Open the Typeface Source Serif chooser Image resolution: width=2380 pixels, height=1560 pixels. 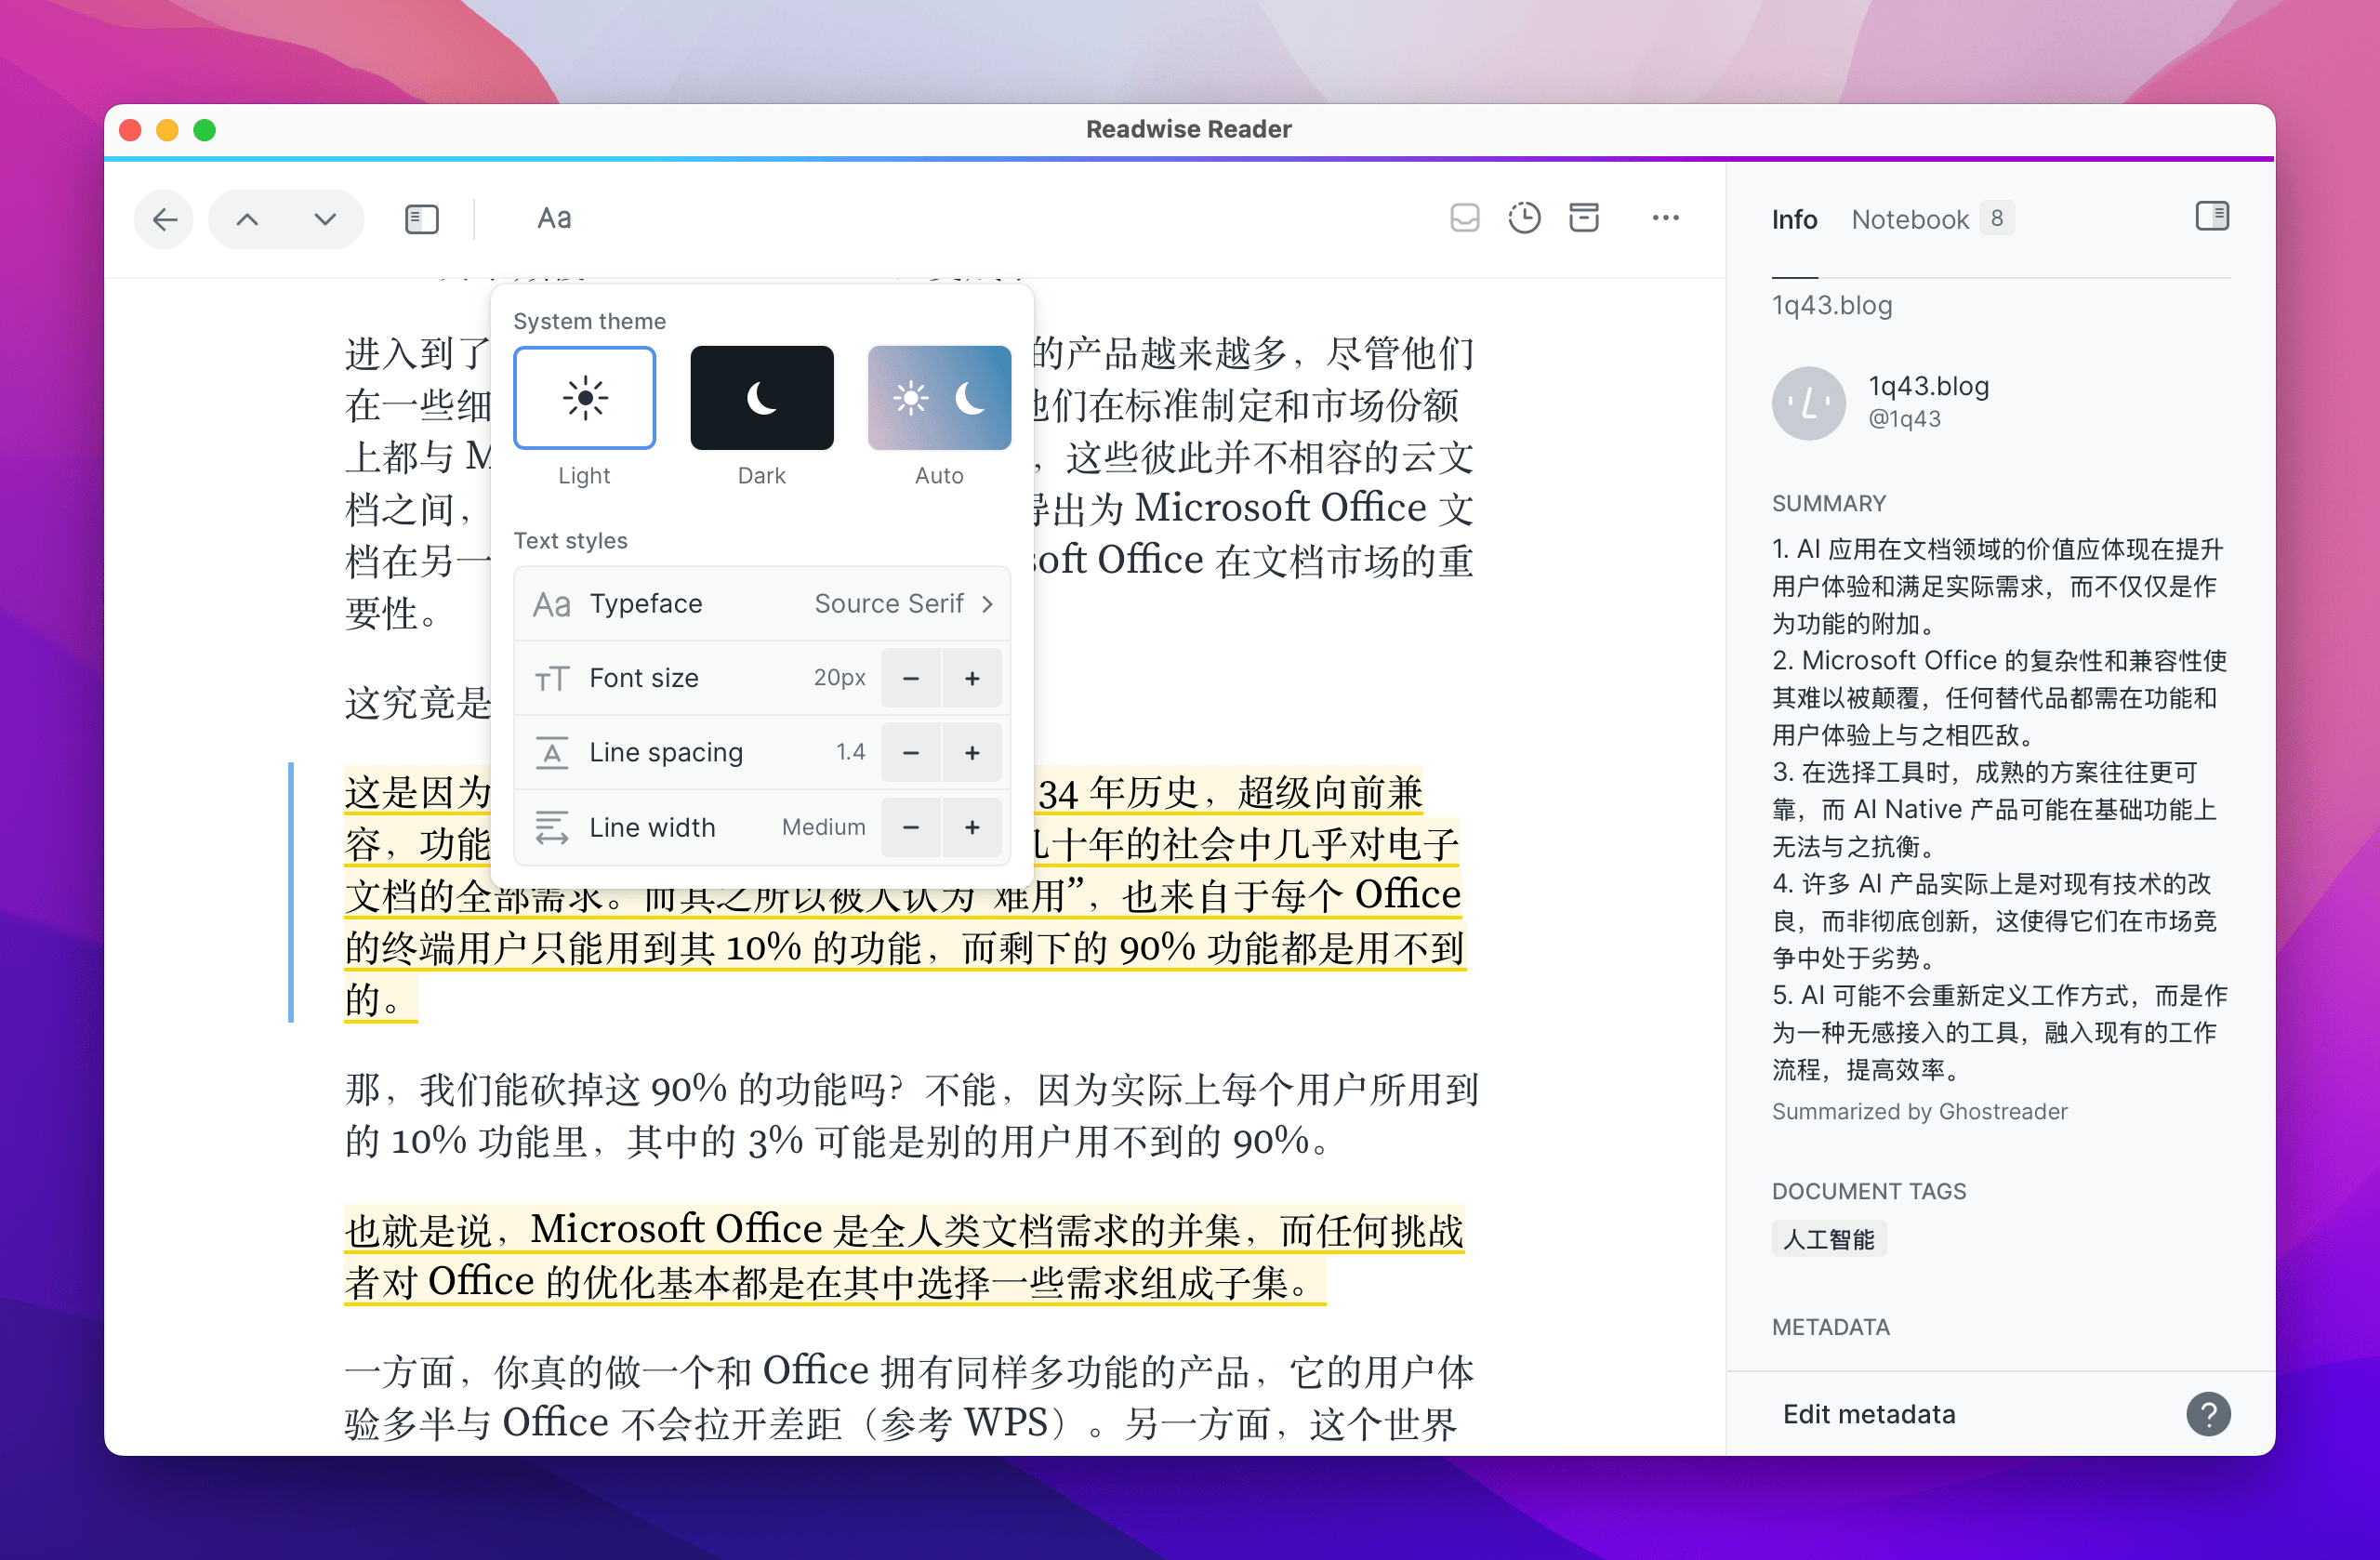tap(762, 604)
